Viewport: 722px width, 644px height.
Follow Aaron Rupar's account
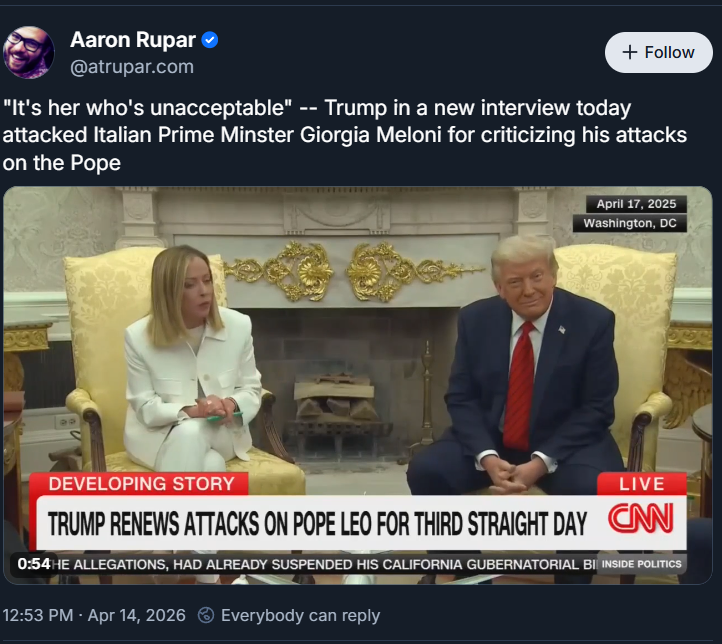(658, 52)
